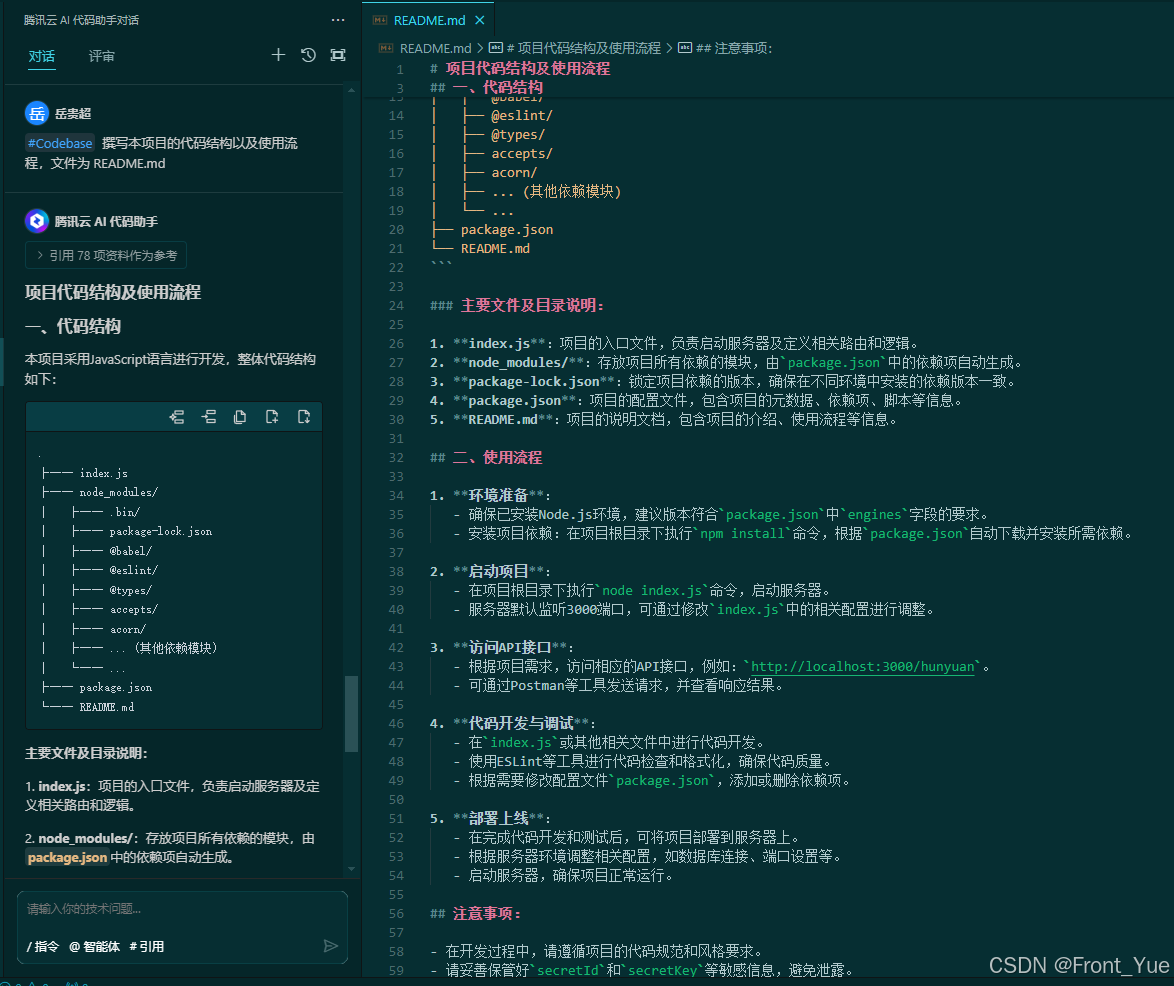Click chat scroll down arrow
This screenshot has width=1174, height=986.
click(x=351, y=869)
